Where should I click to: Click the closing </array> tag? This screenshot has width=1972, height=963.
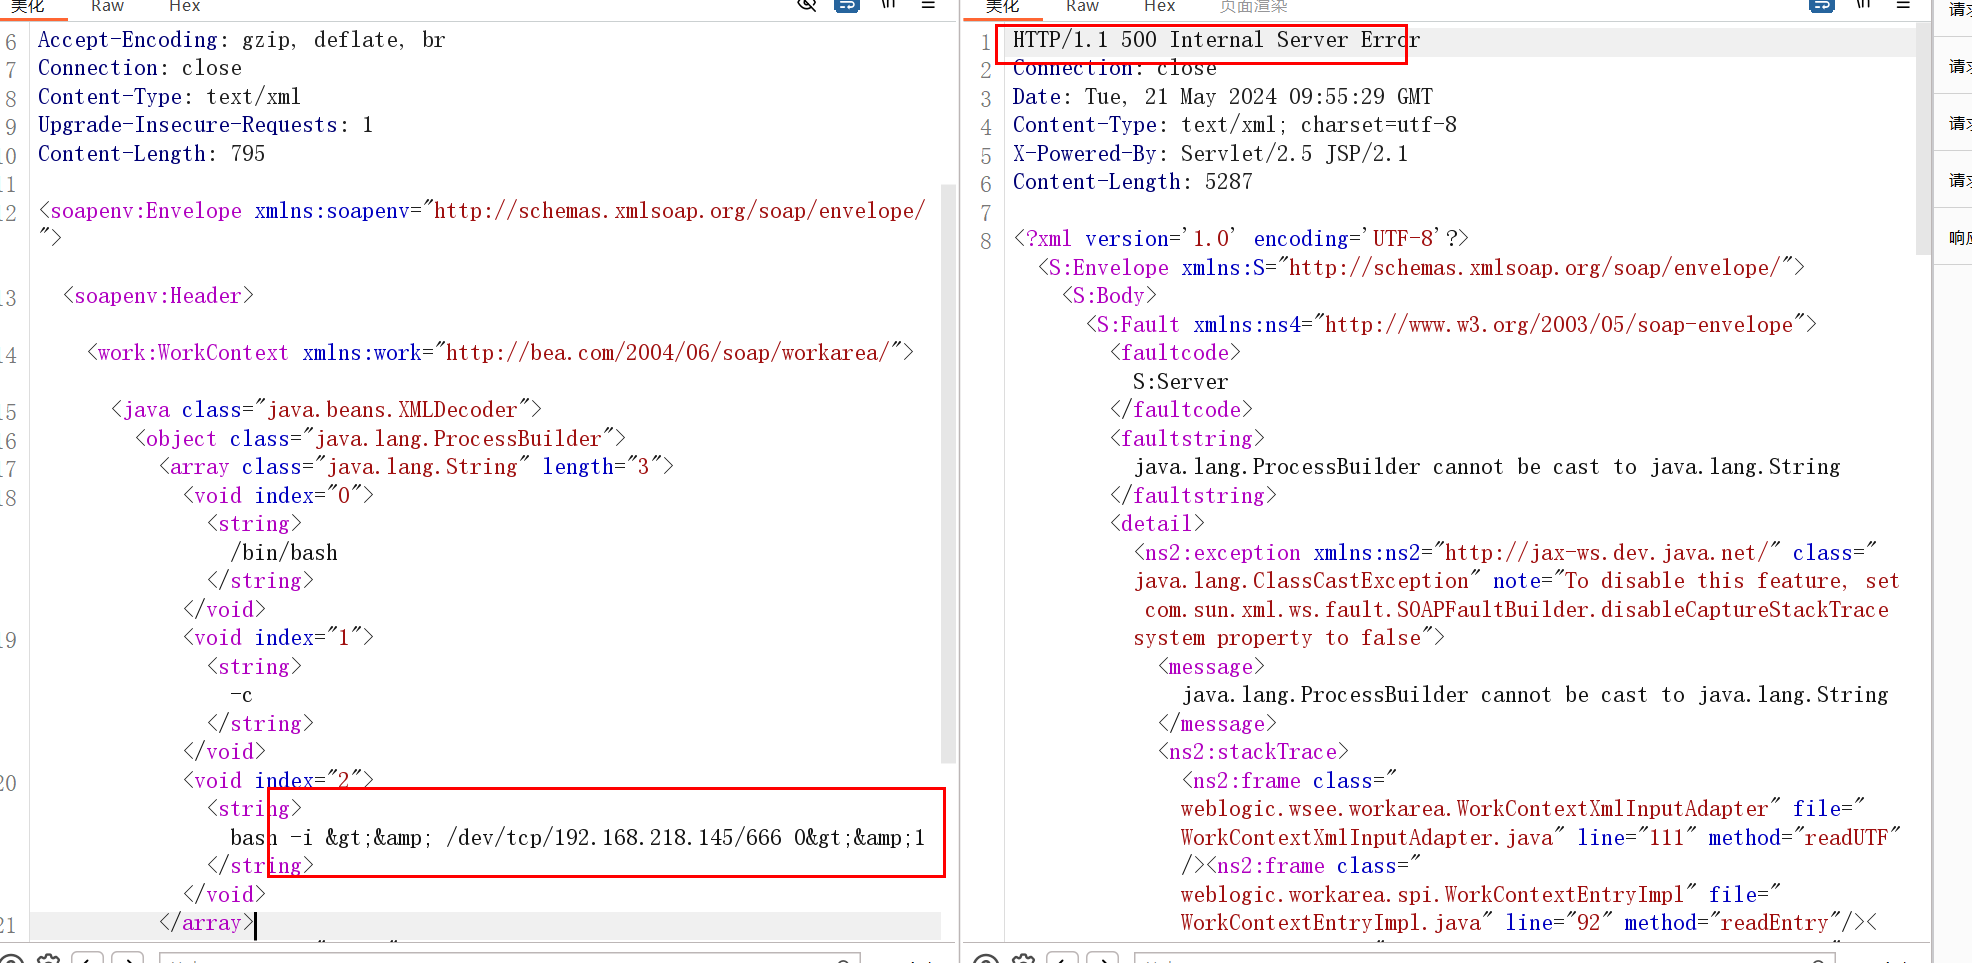pos(206,923)
